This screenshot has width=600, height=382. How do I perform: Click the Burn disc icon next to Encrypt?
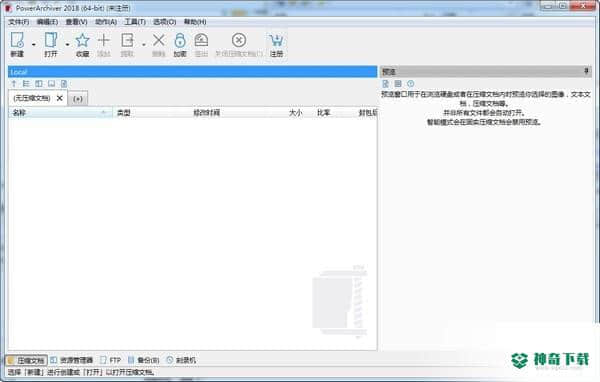pyautogui.click(x=201, y=40)
